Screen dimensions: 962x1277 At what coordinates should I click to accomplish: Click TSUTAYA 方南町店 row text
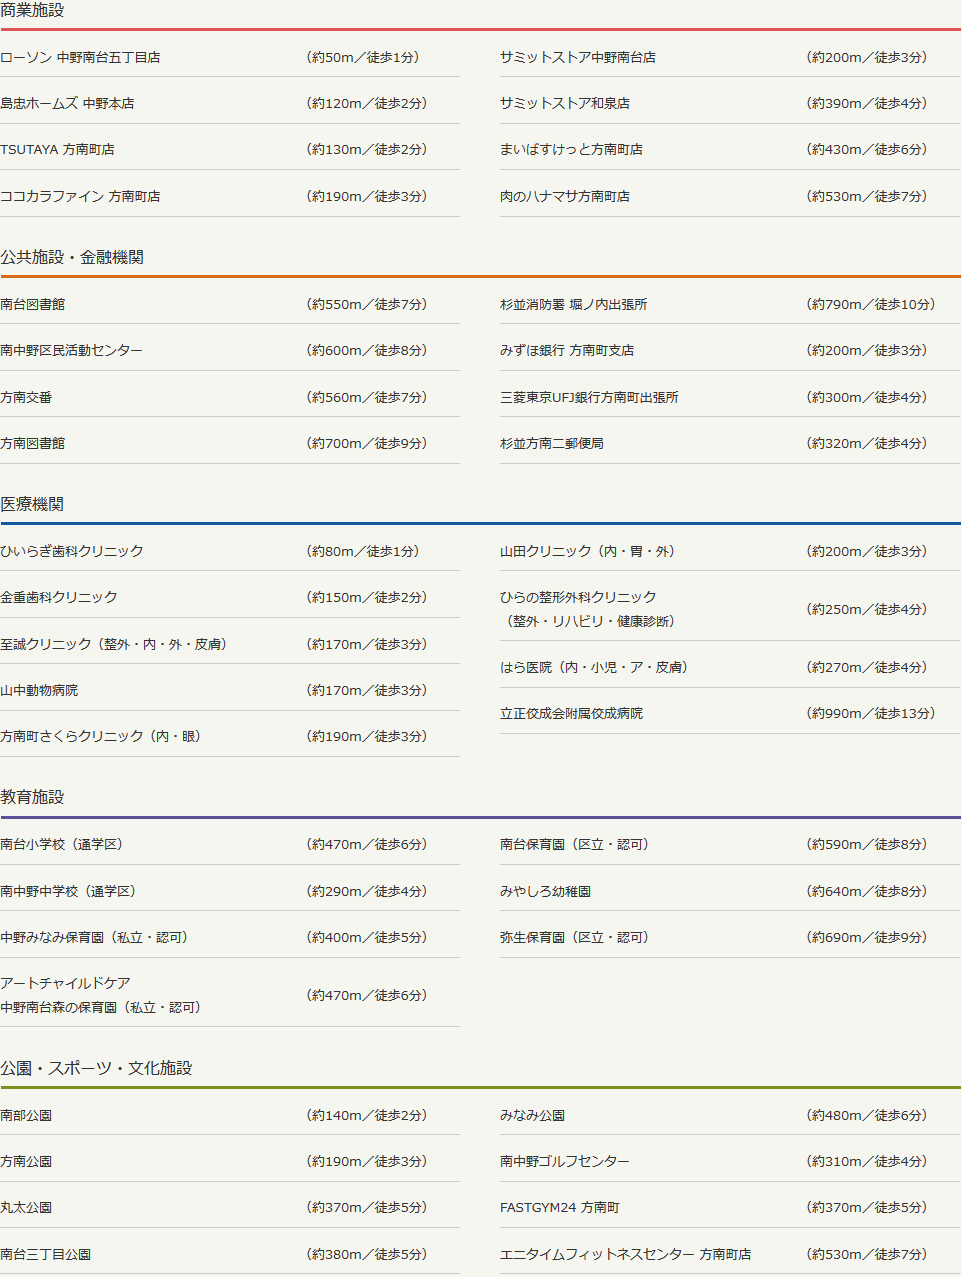(x=57, y=149)
